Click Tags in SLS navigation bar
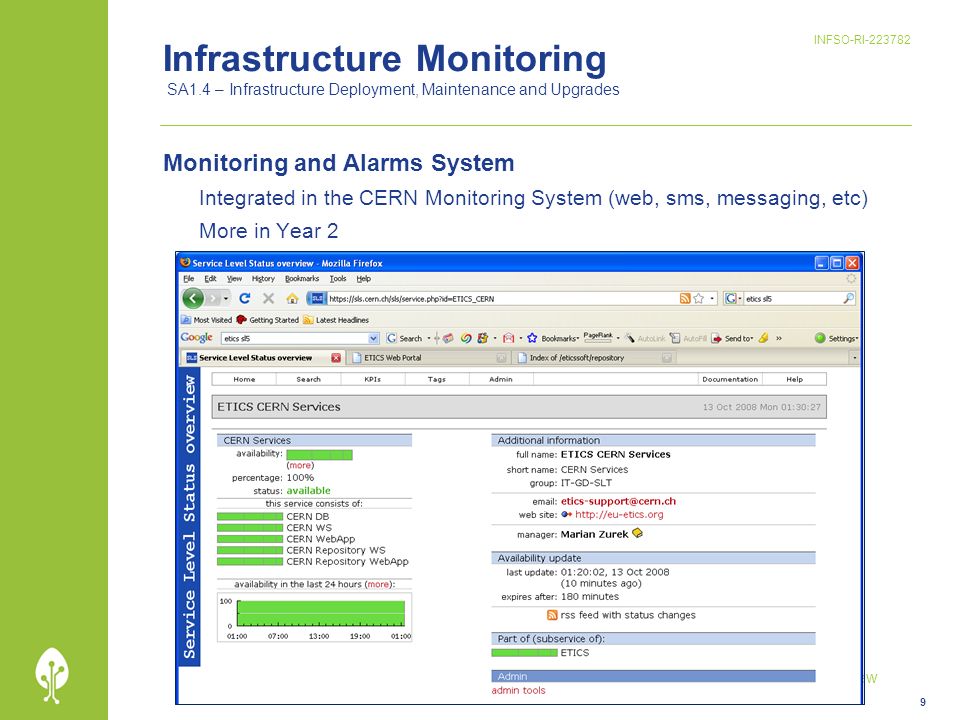 click(437, 380)
